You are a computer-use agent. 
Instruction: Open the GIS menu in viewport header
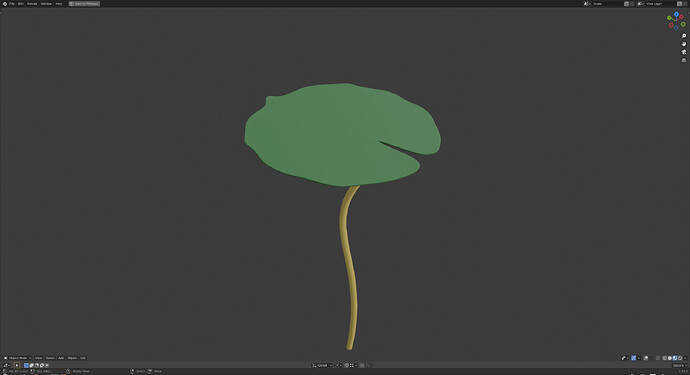tap(83, 358)
